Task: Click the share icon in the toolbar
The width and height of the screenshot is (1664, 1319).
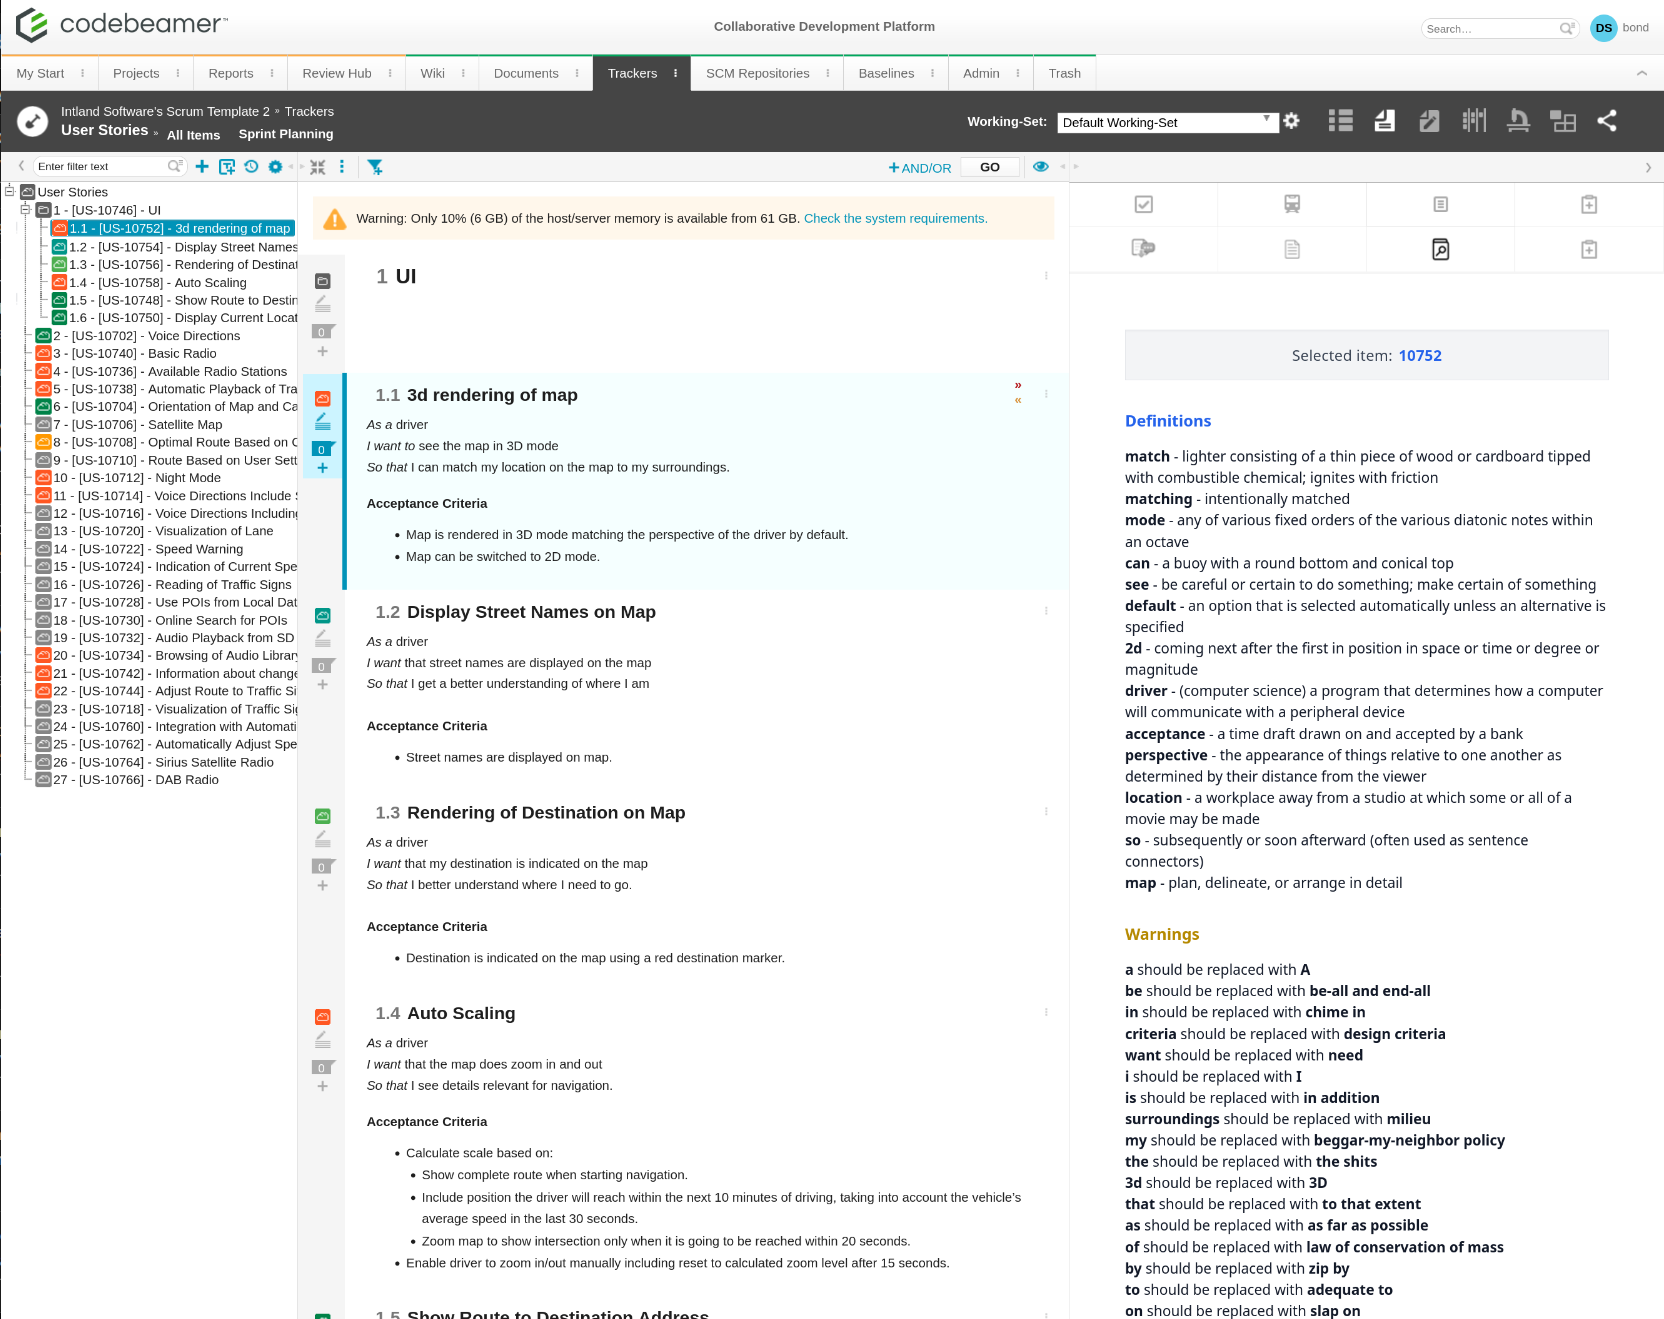Action: 1608,121
